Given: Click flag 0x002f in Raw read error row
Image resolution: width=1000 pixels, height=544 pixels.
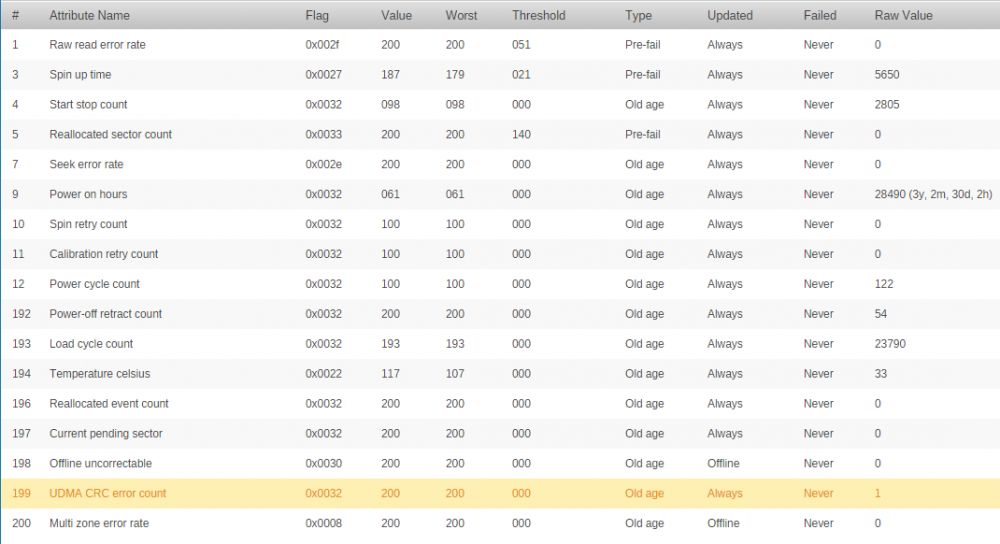Looking at the screenshot, I should coord(322,45).
